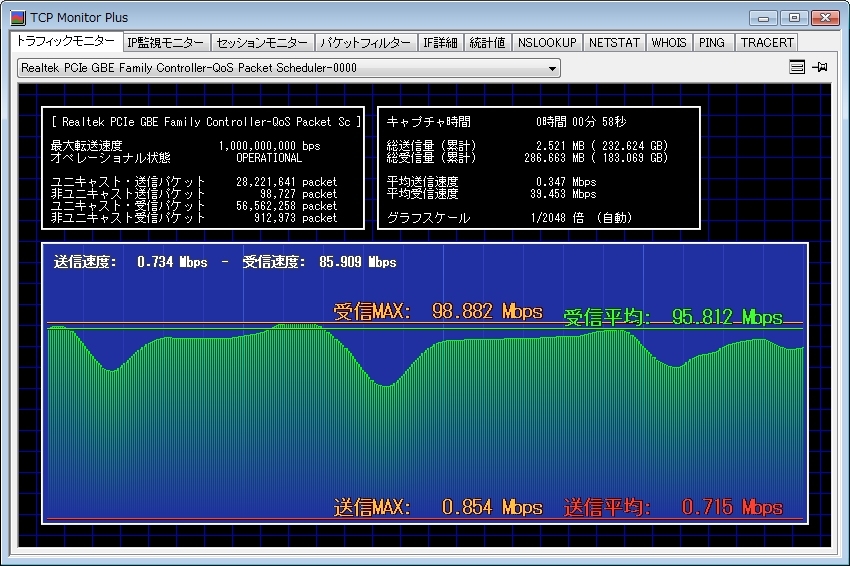Select the WHOIS tab
The height and width of the screenshot is (566, 850).
[x=669, y=42]
